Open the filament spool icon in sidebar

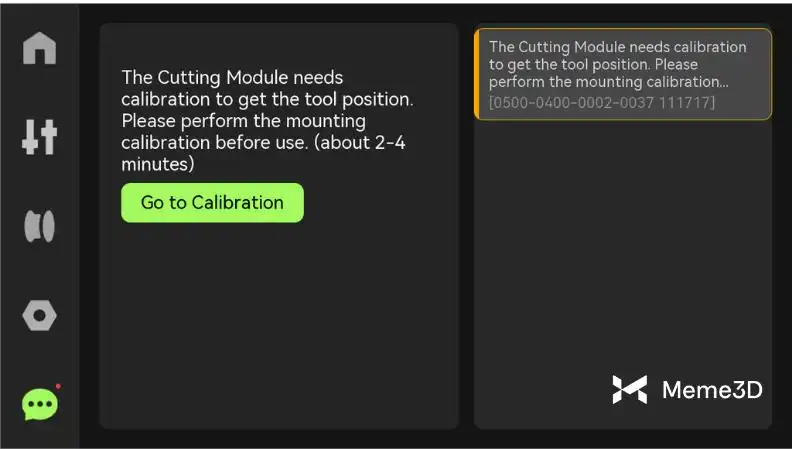point(39,226)
